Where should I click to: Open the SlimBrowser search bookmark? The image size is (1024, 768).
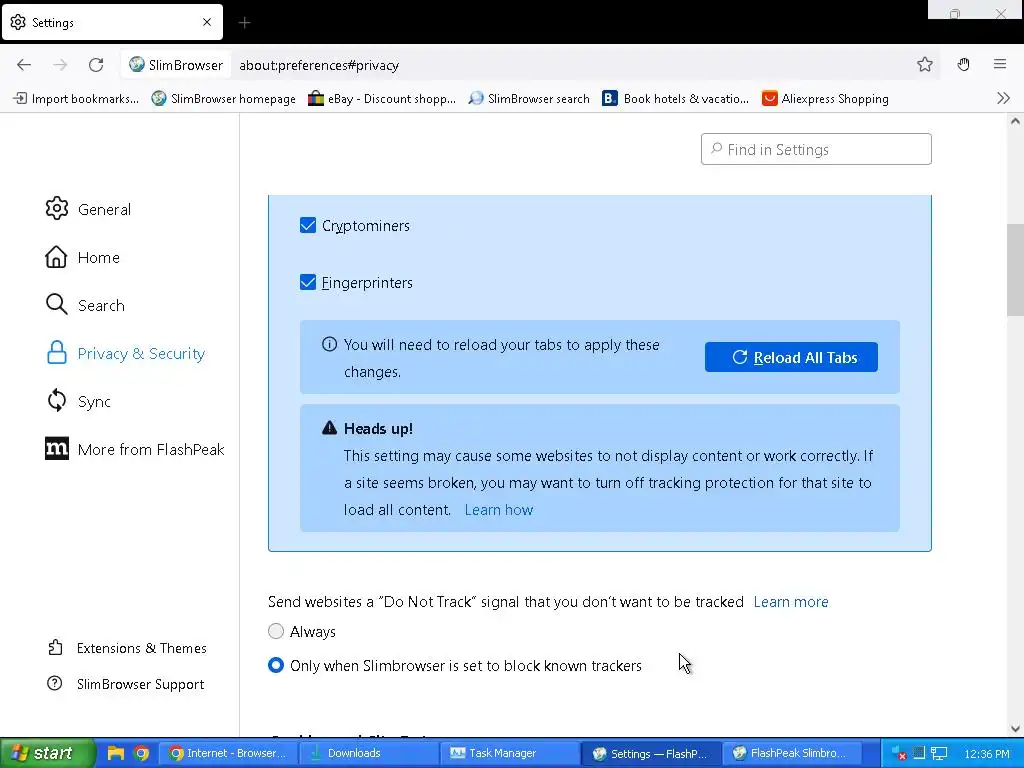coord(529,99)
